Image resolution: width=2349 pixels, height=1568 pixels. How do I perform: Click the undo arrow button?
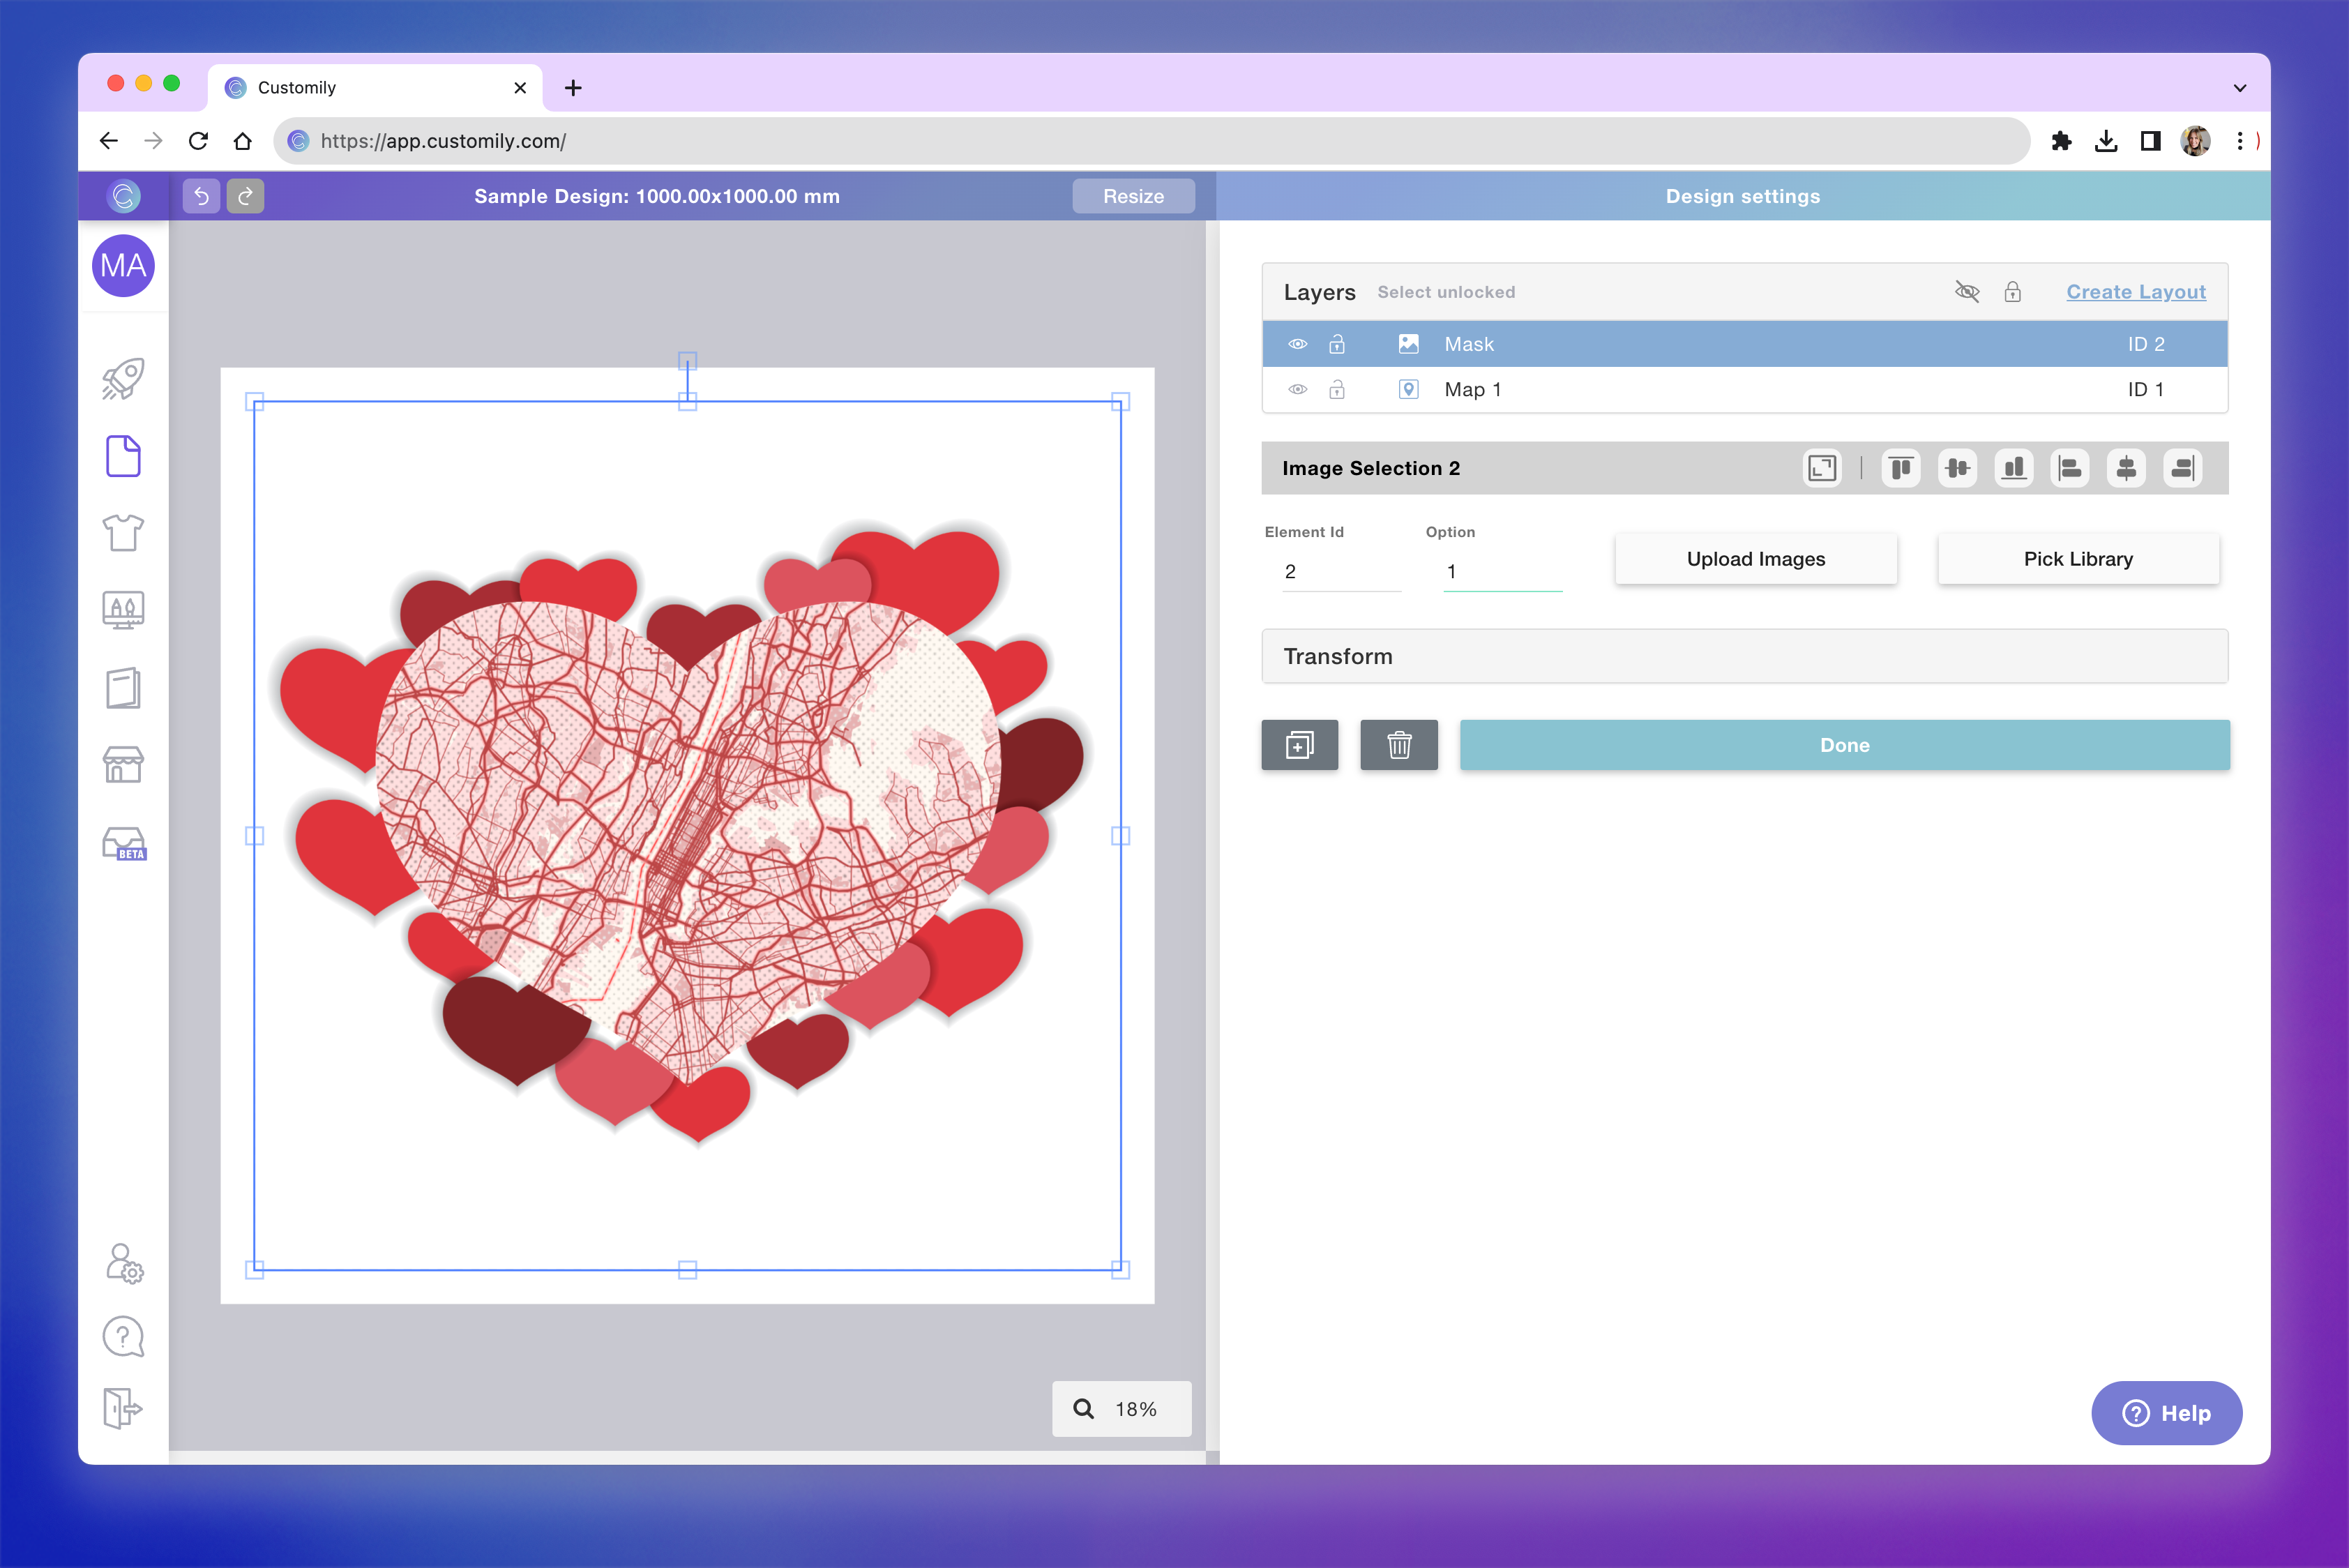pyautogui.click(x=201, y=196)
